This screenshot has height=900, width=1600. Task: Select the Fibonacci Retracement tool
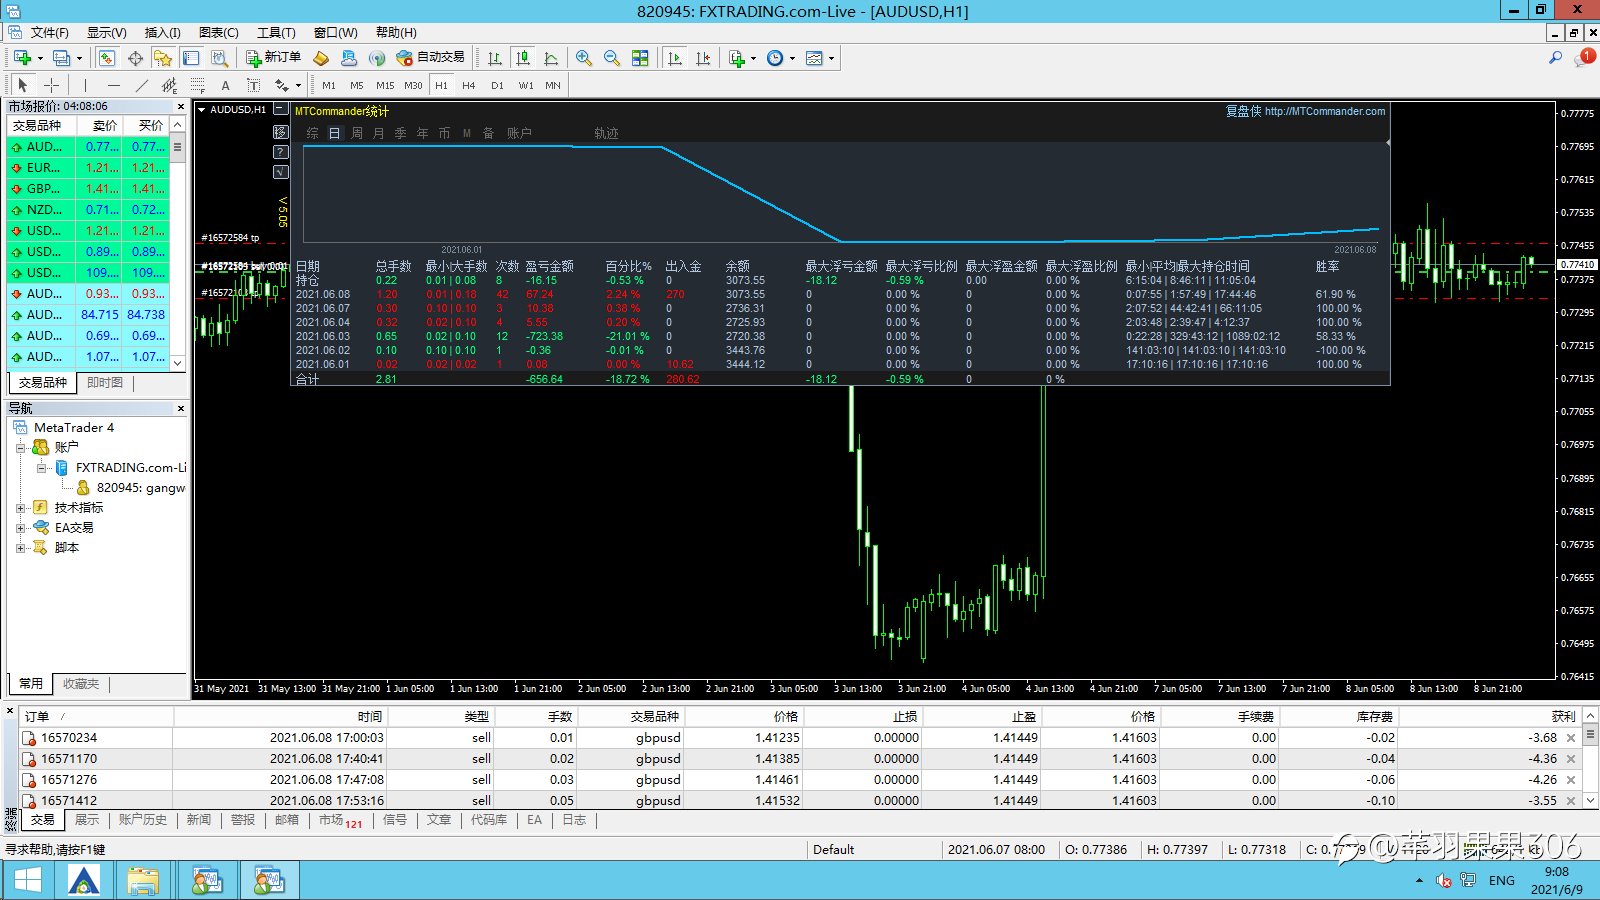click(x=198, y=85)
